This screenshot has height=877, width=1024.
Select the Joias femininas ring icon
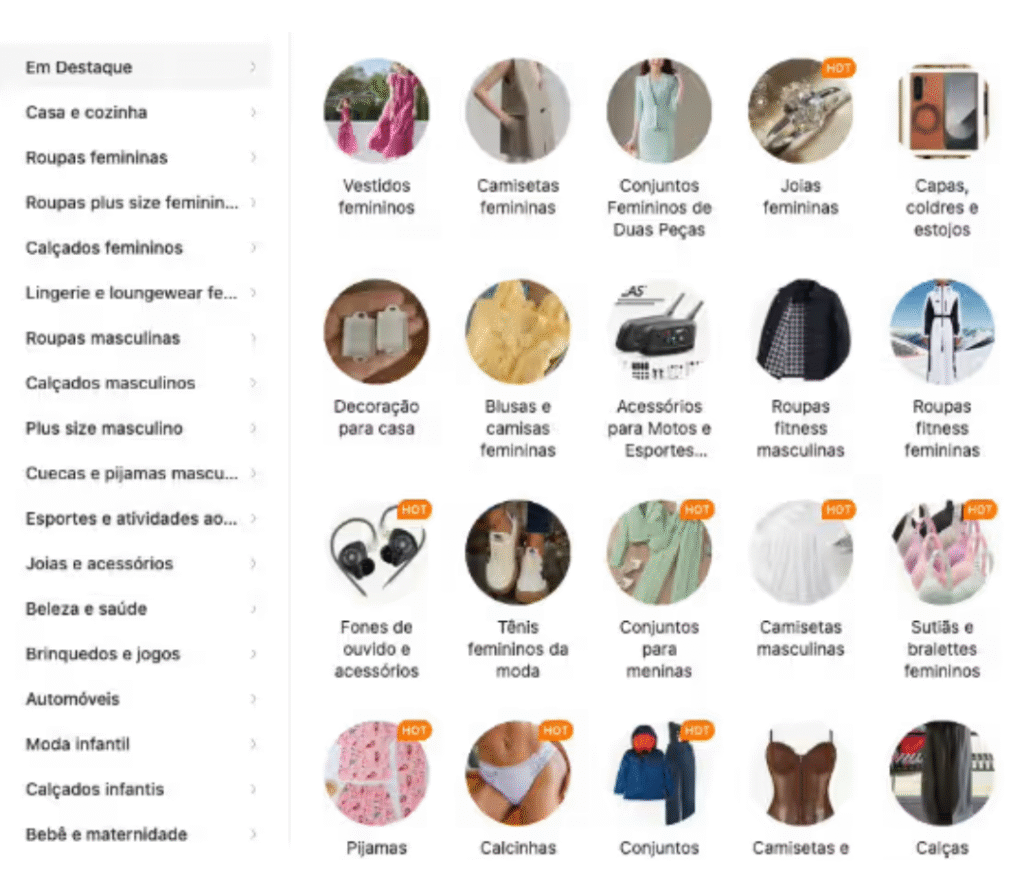(x=800, y=110)
